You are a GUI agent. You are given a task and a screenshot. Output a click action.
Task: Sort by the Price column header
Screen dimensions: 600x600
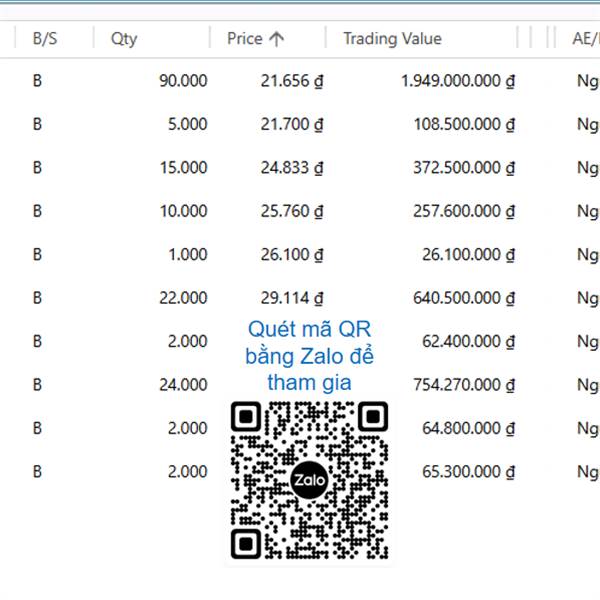[245, 38]
